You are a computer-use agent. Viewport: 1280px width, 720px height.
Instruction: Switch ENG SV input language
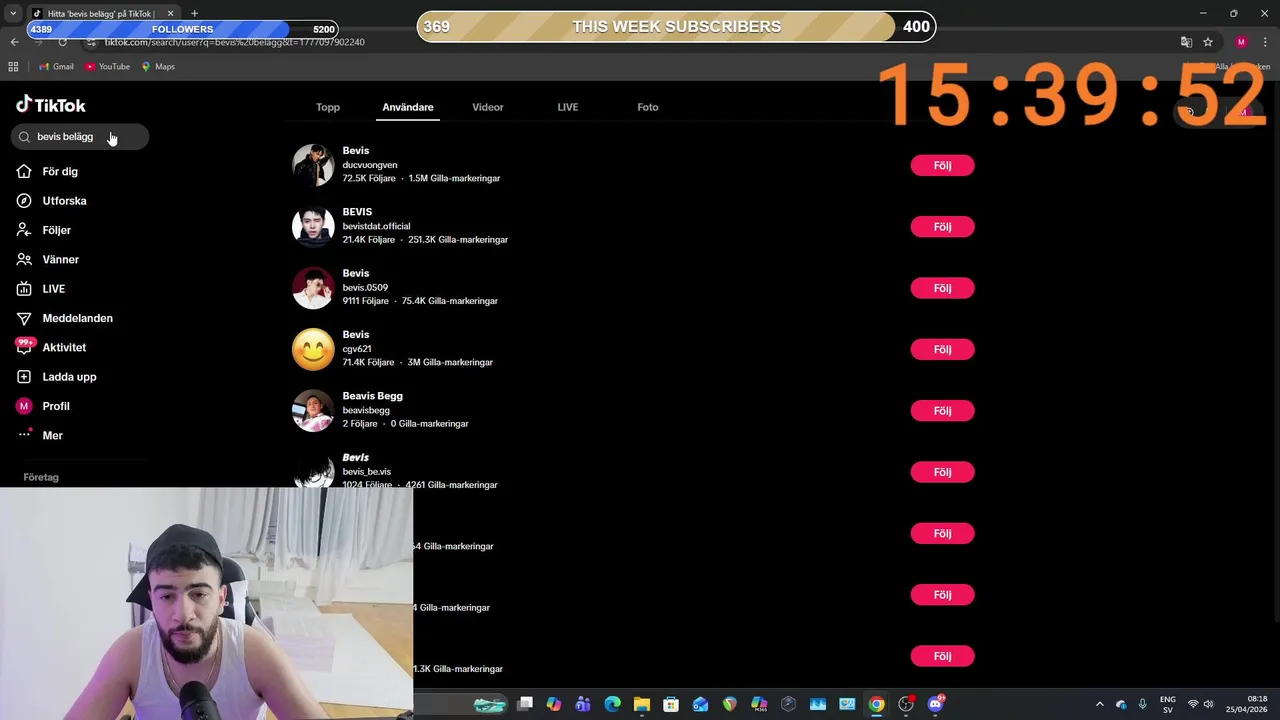1168,704
